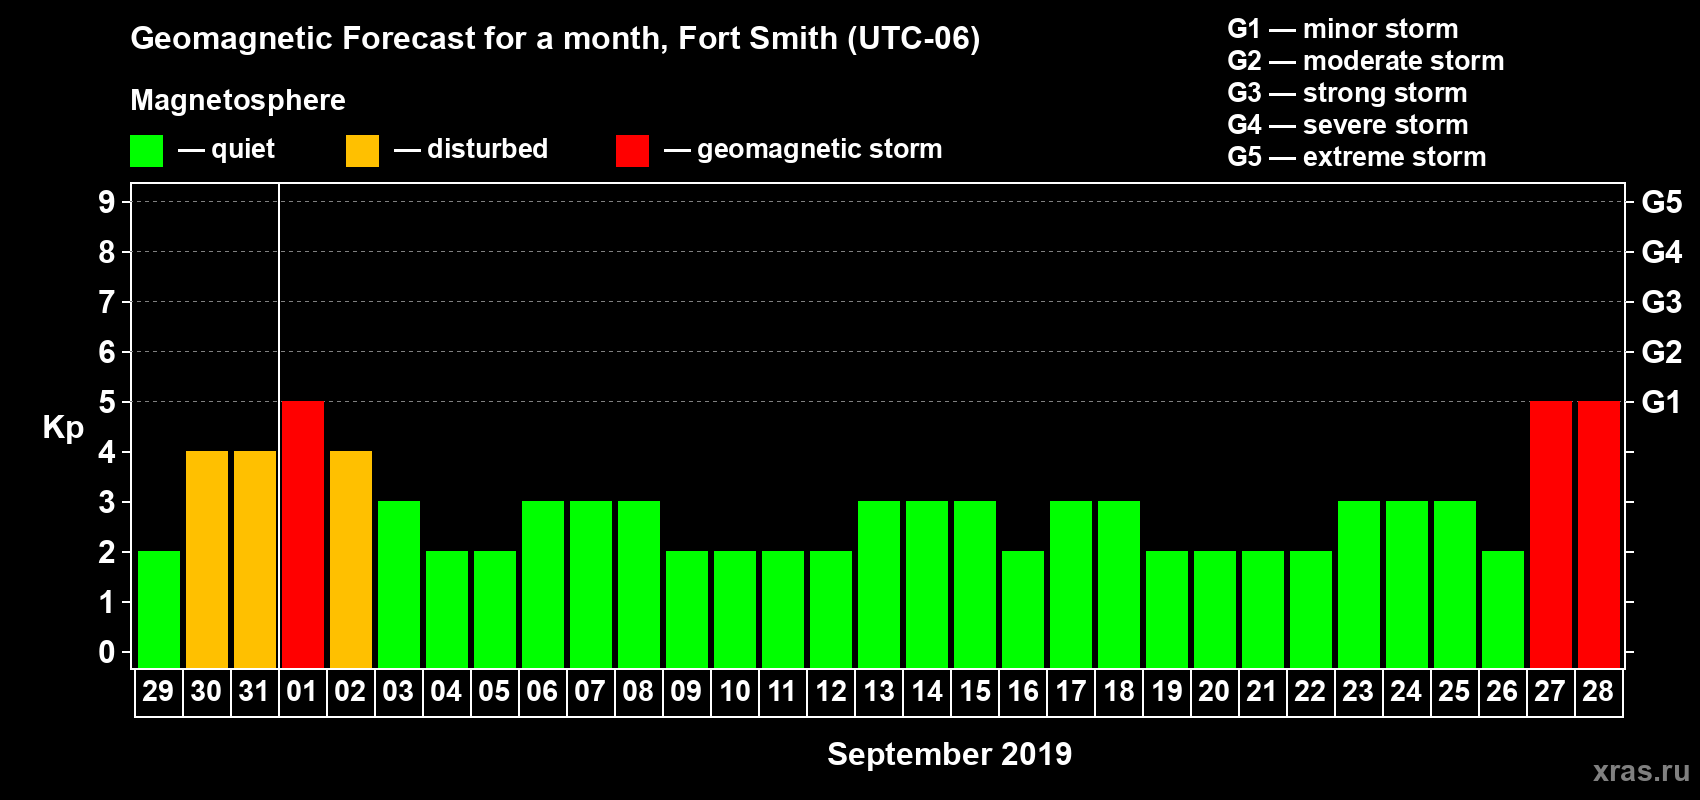This screenshot has height=800, width=1700.
Task: Click the date label '01' on the axis
Action: [302, 692]
